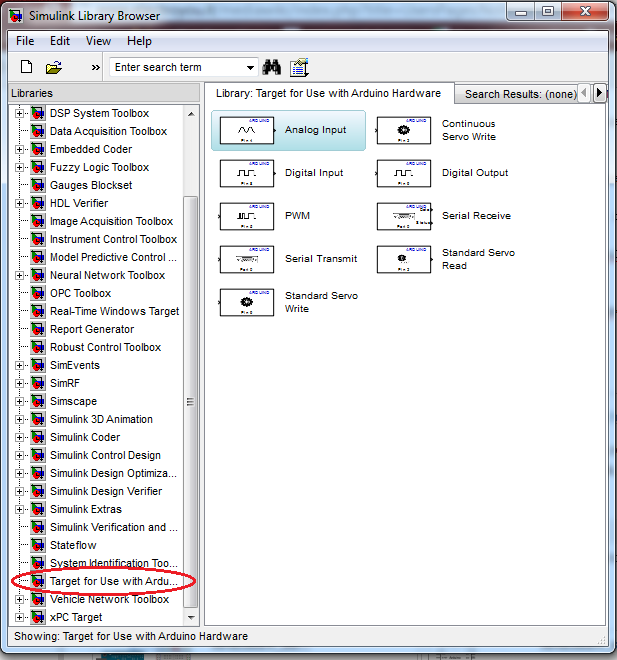The width and height of the screenshot is (617, 660).
Task: Expand the xPC Target tree node
Action: tap(19, 618)
